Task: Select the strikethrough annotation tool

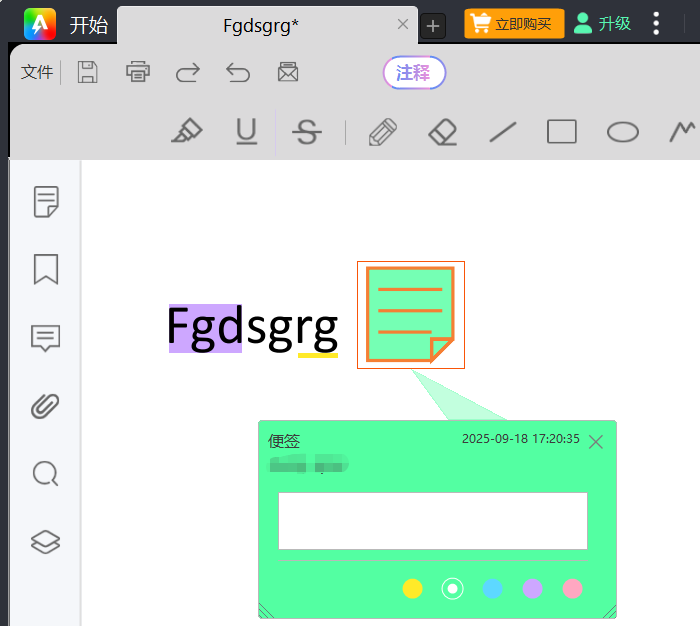Action: 307,132
